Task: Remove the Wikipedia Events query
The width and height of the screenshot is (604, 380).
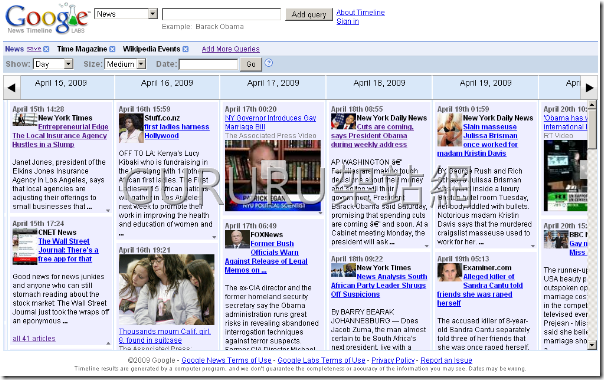Action: [x=185, y=49]
